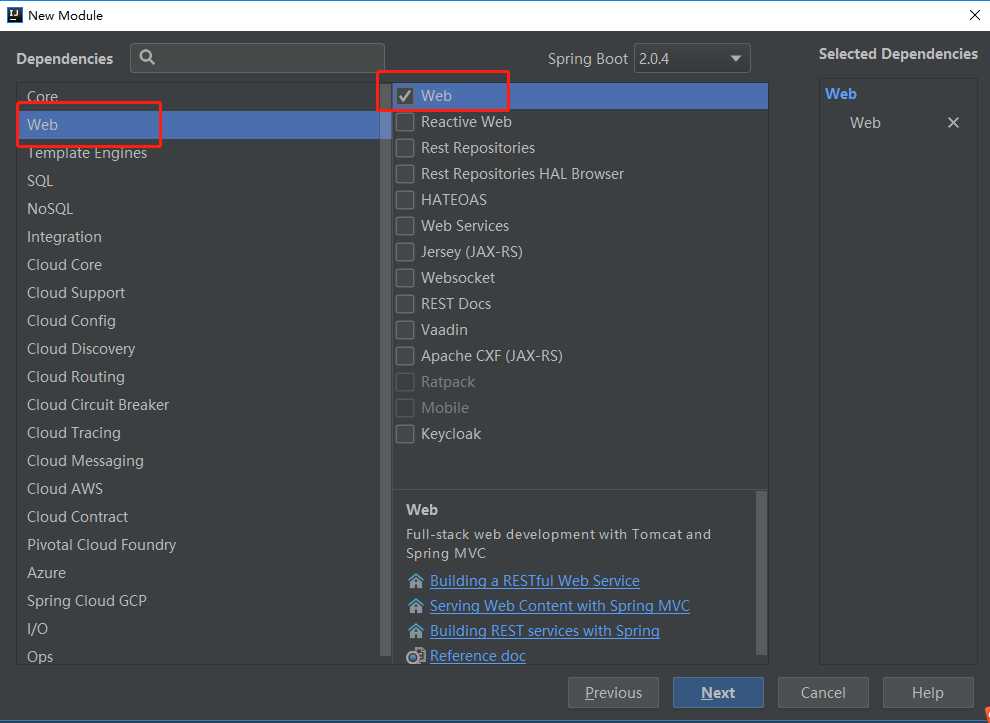This screenshot has height=723, width=990.
Task: Click the Next button
Action: (x=718, y=693)
